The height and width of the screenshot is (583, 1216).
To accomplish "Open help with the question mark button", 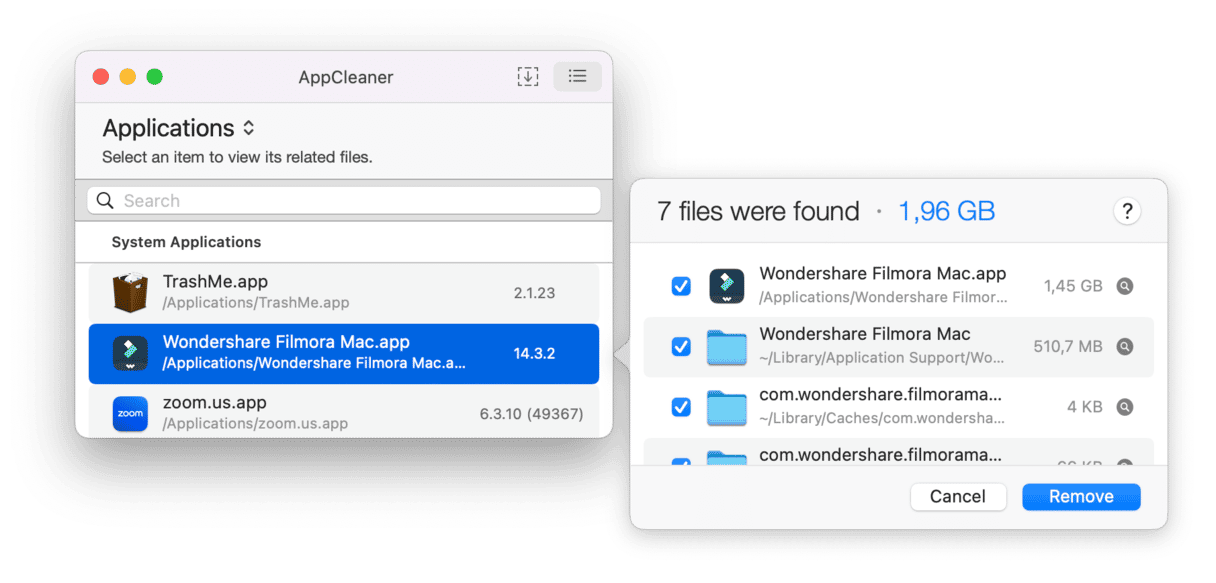I will point(1127,211).
